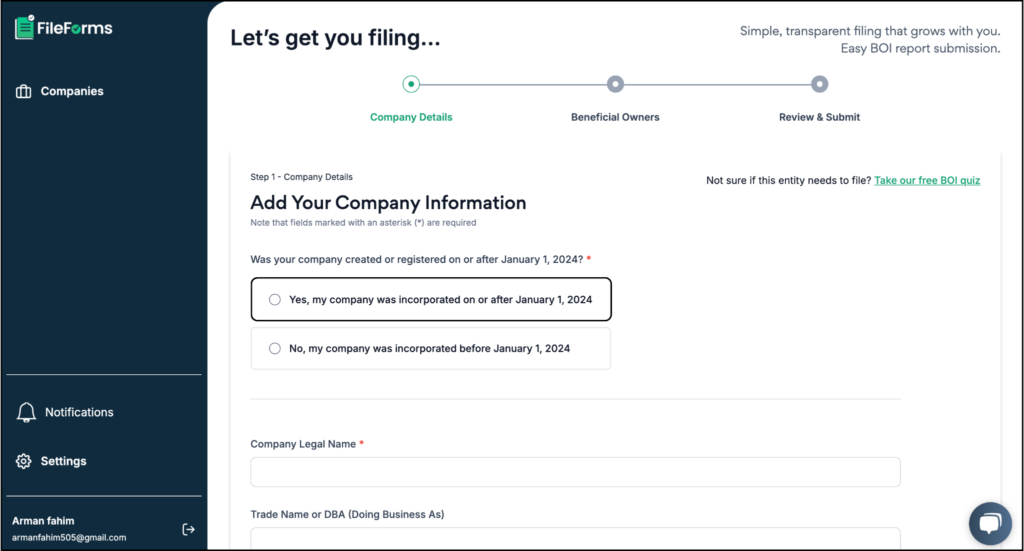The height and width of the screenshot is (551, 1024).
Task: Click the Company Legal Name input field
Action: 575,472
